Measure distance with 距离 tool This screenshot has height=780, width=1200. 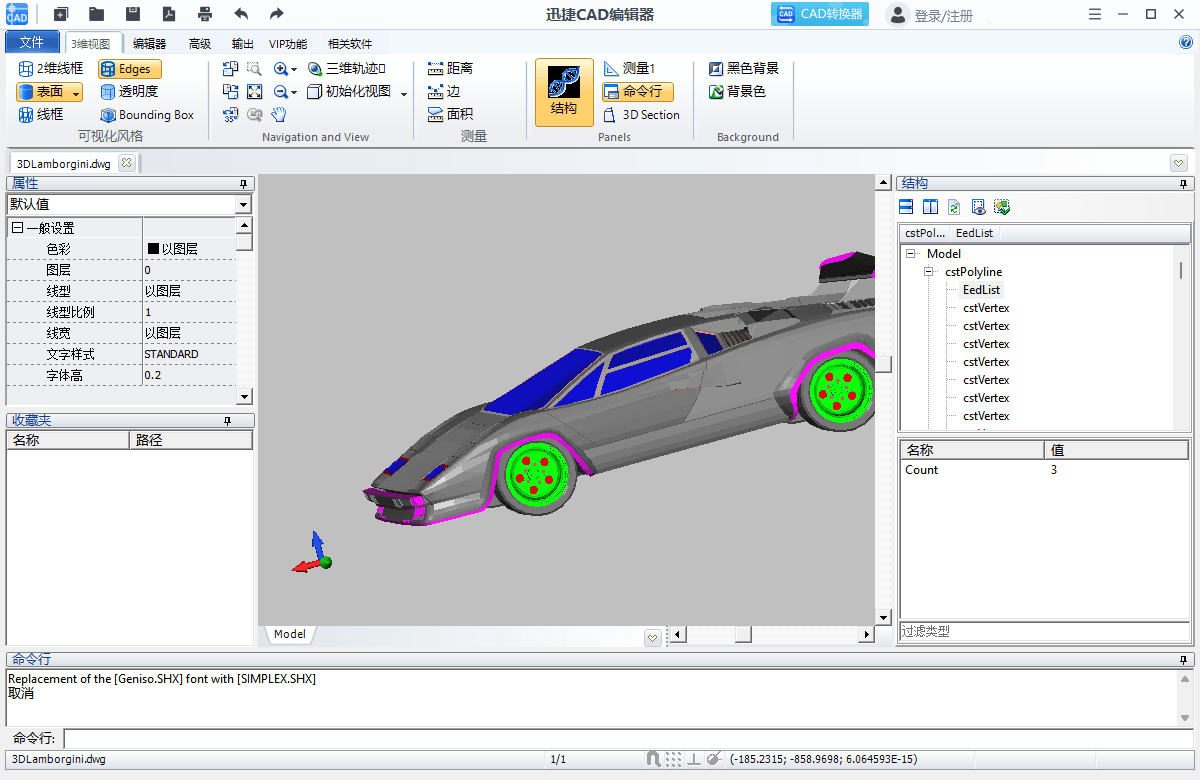click(450, 69)
